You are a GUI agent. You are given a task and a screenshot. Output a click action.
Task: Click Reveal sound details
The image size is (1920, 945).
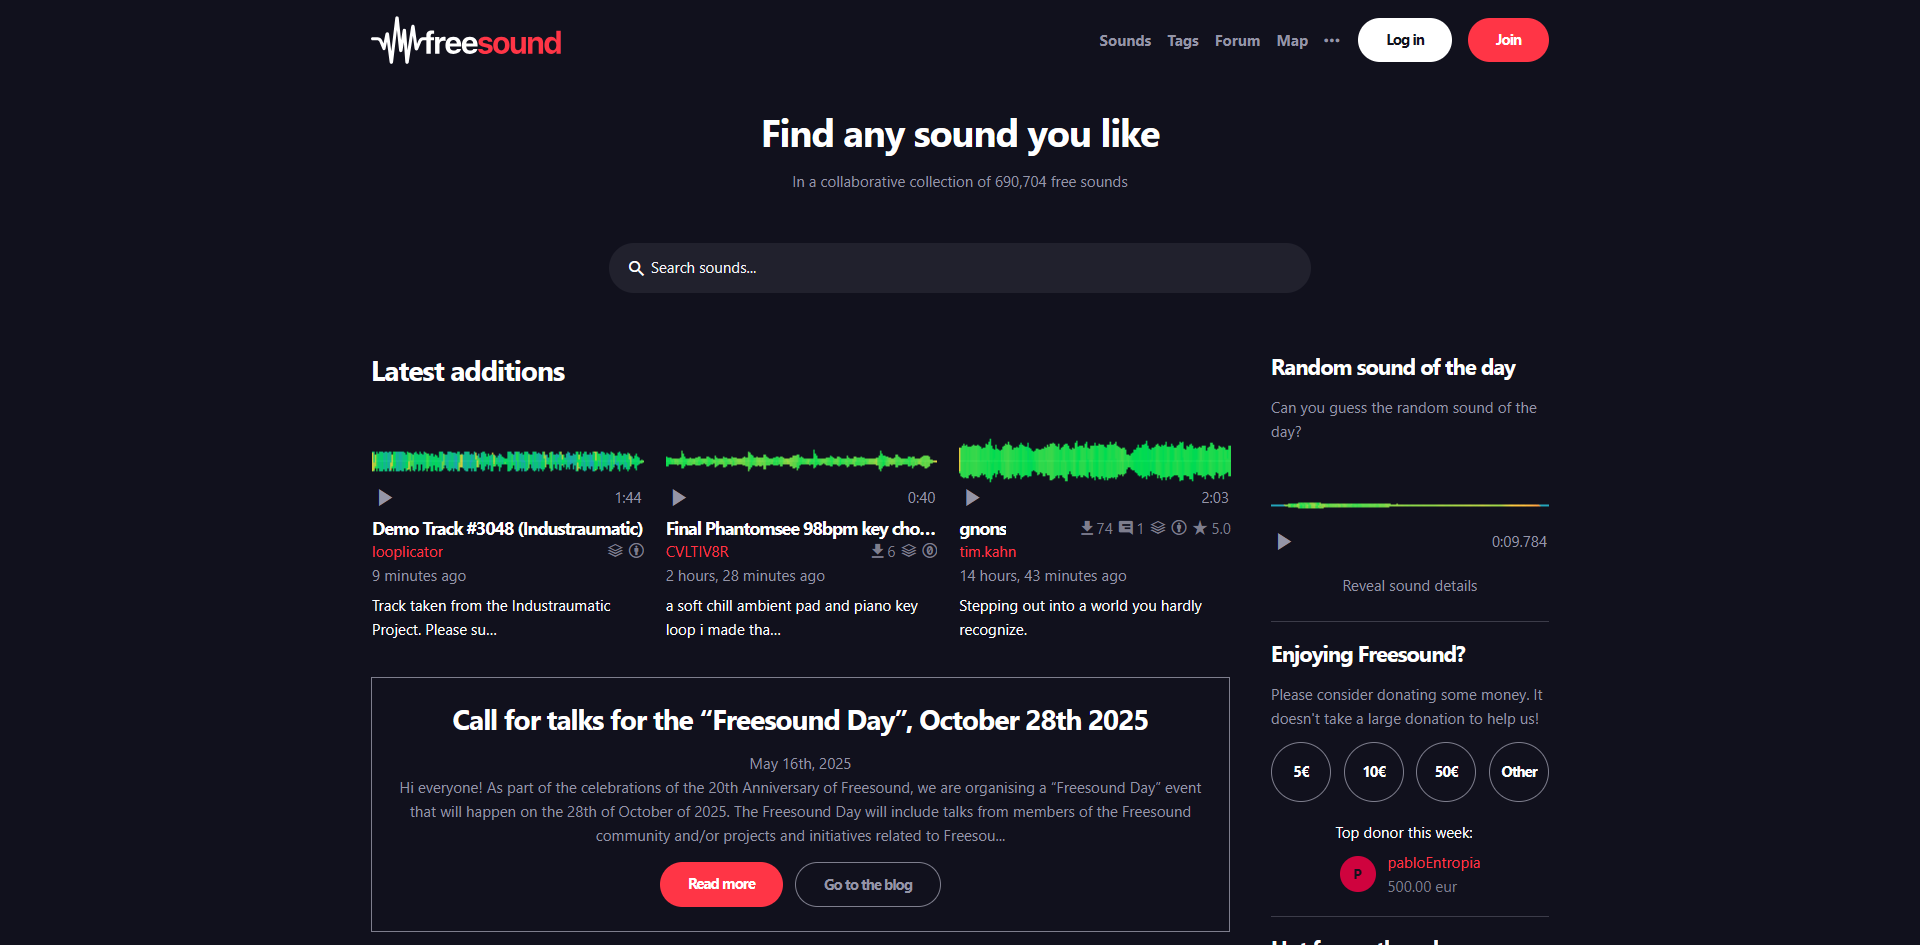coord(1410,586)
